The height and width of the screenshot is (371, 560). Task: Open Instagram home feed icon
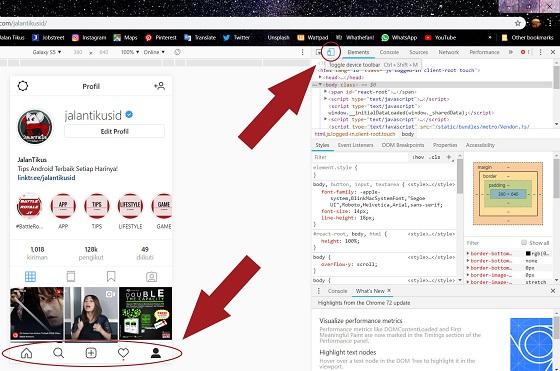pyautogui.click(x=26, y=353)
